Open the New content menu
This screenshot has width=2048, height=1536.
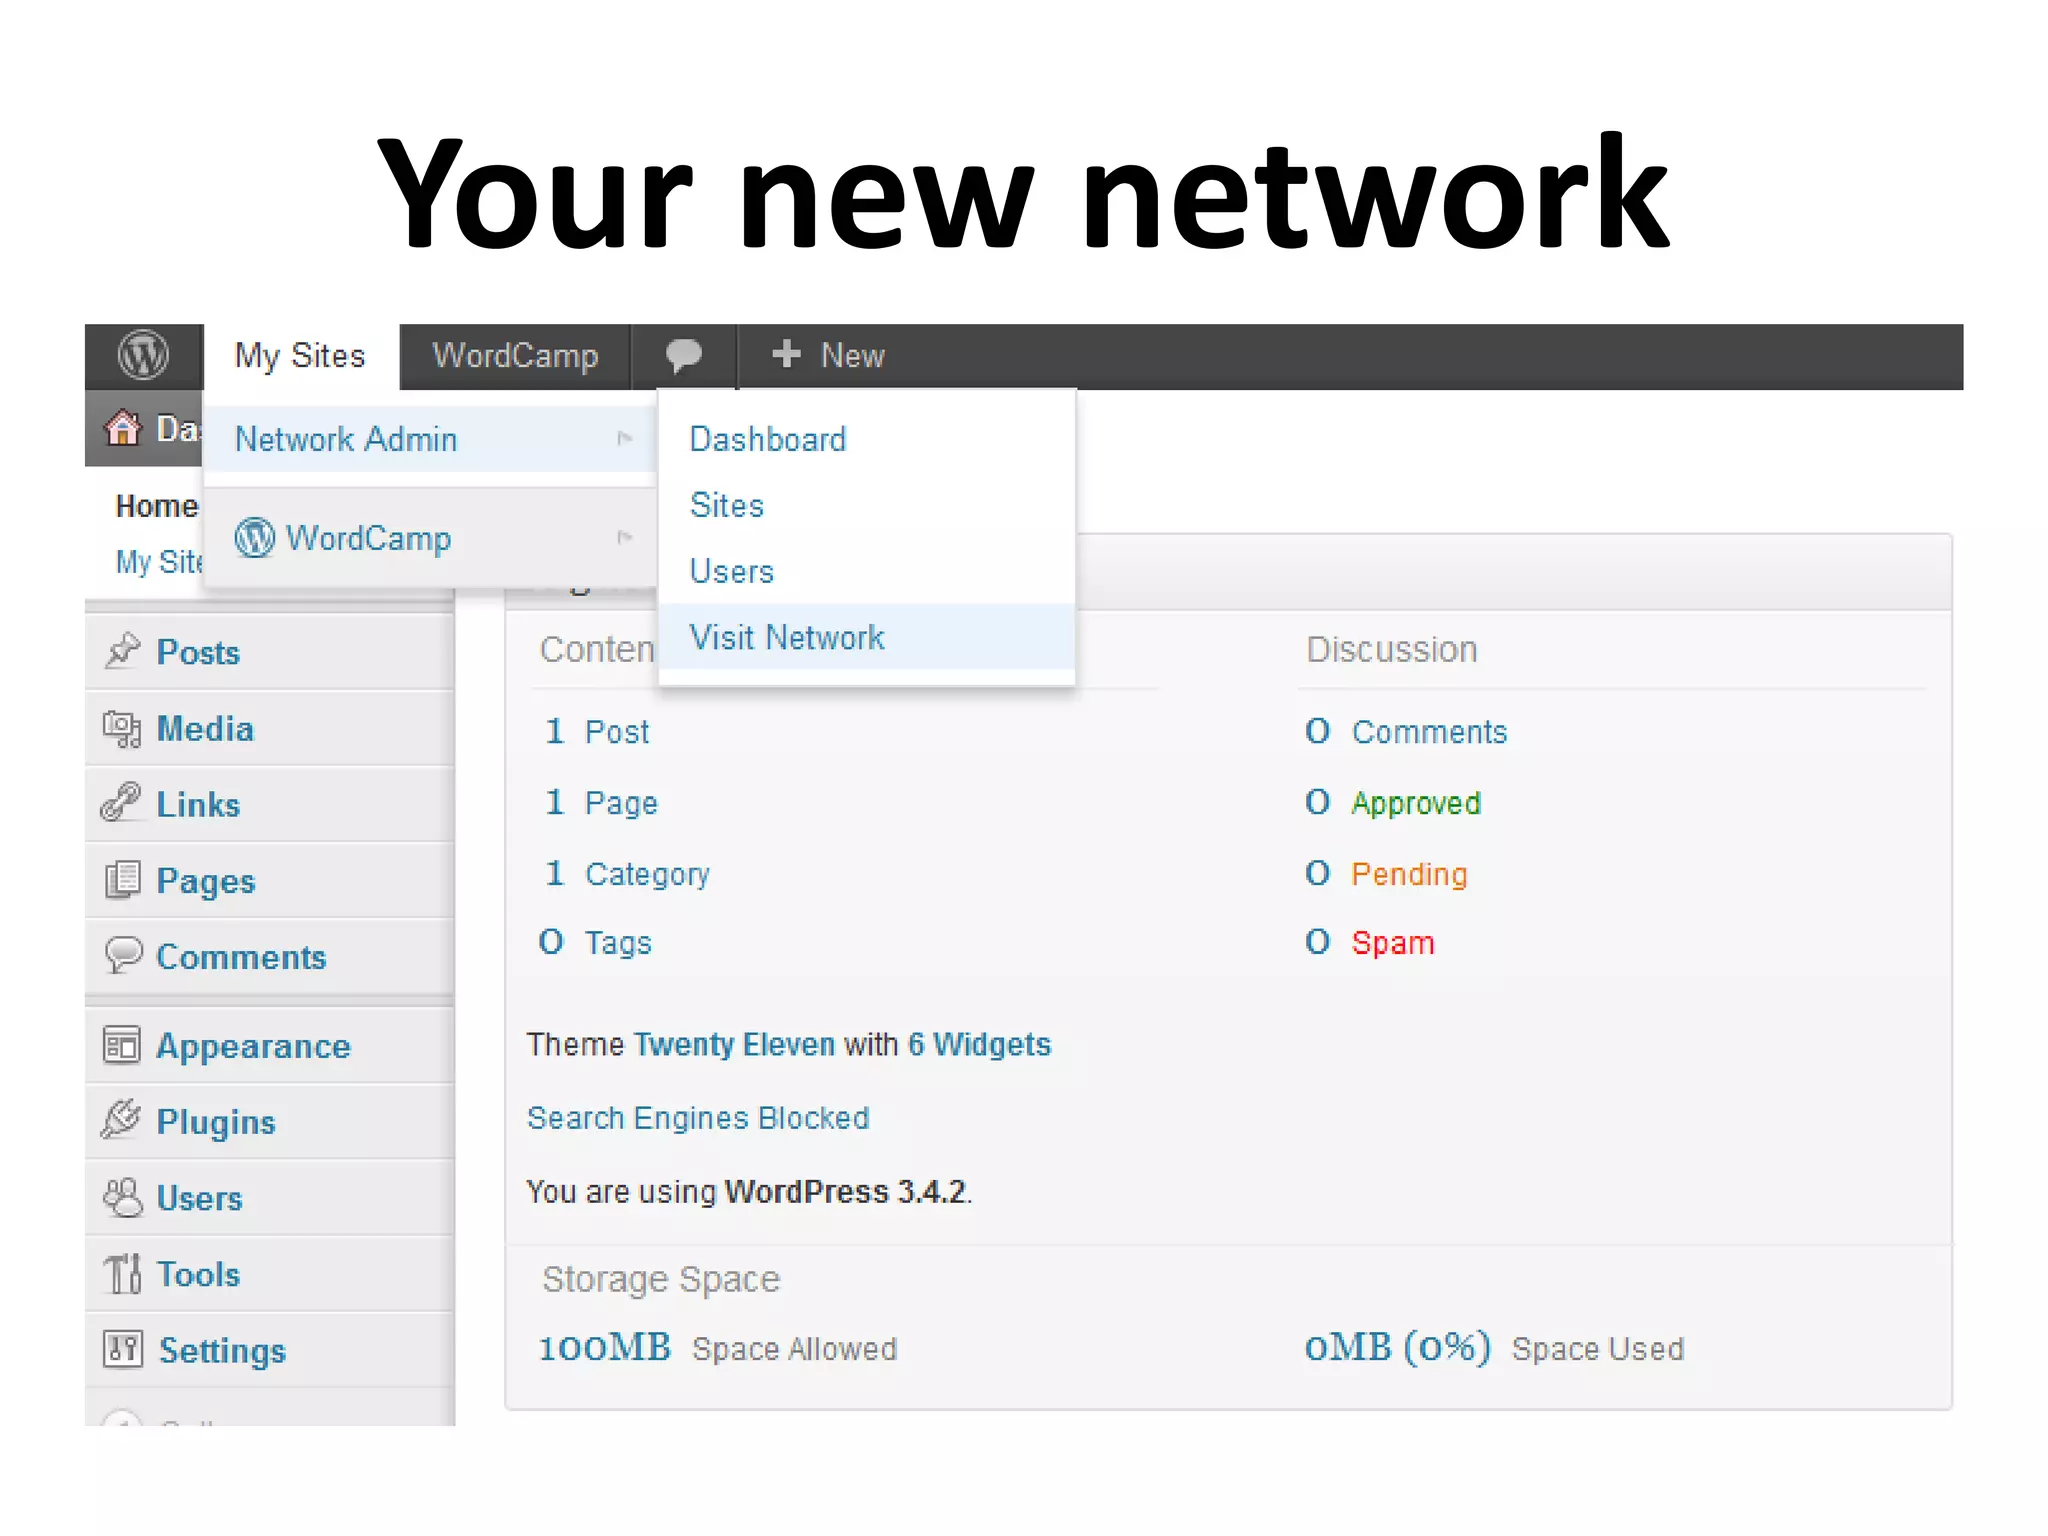[829, 355]
